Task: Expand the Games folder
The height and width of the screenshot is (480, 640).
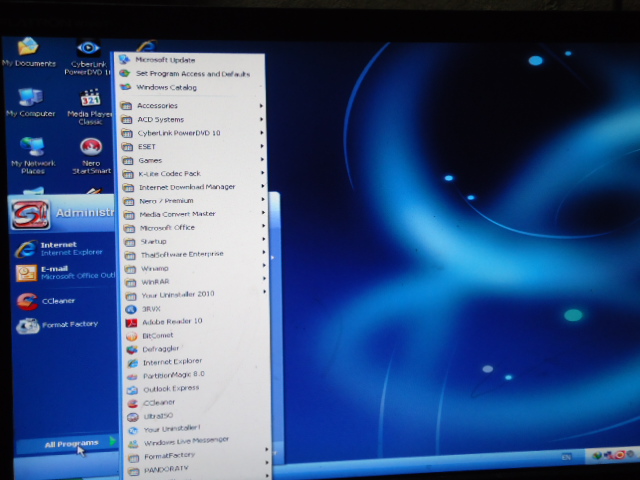Action: pos(193,160)
